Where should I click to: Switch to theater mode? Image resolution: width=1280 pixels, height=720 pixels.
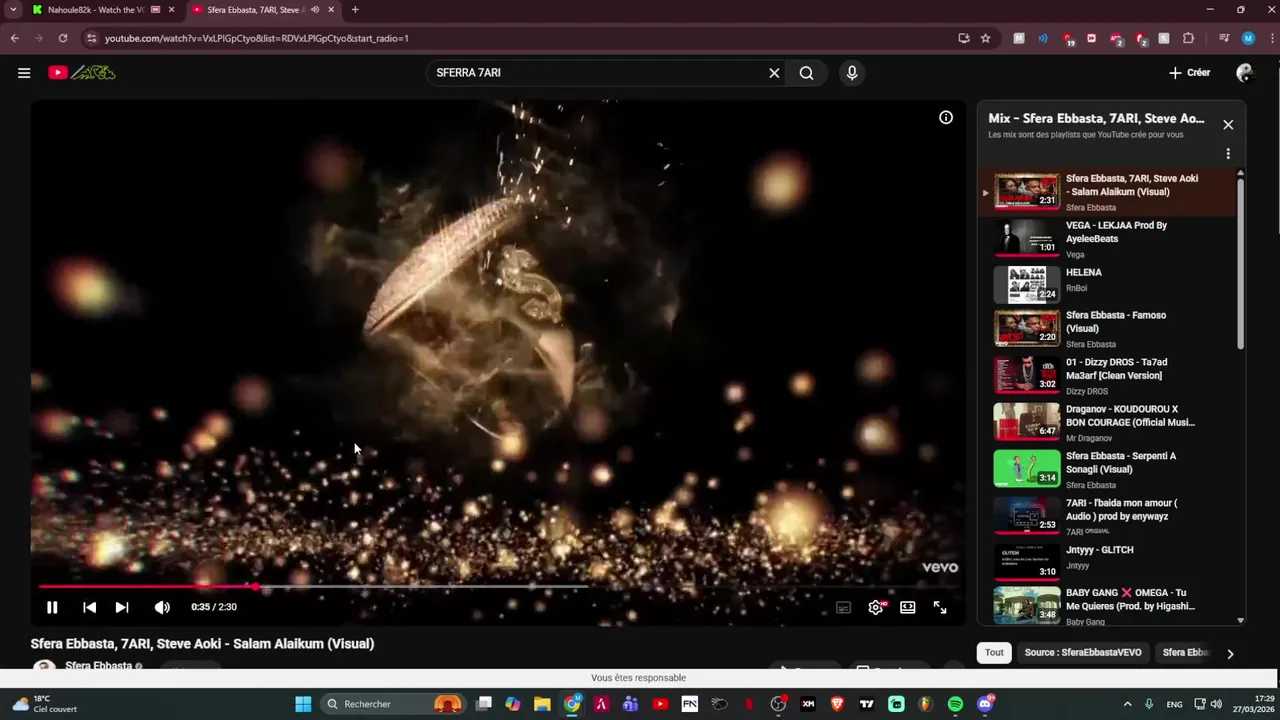pos(908,607)
